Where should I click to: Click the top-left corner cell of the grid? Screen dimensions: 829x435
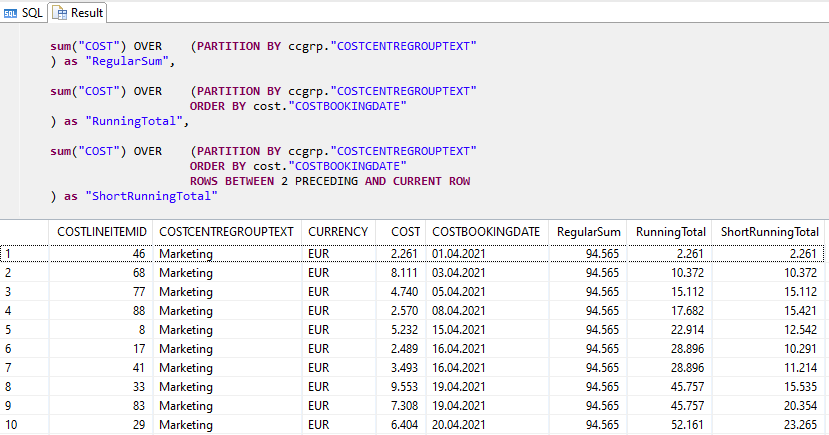tap(24, 231)
